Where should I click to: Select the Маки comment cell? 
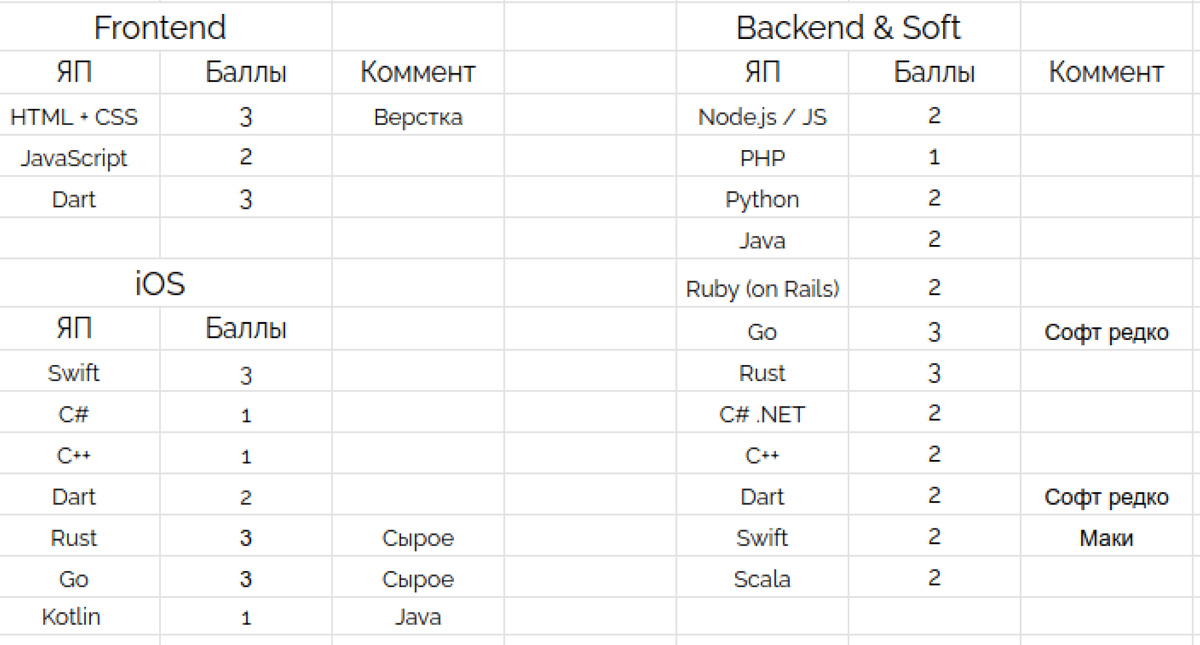coord(1107,538)
